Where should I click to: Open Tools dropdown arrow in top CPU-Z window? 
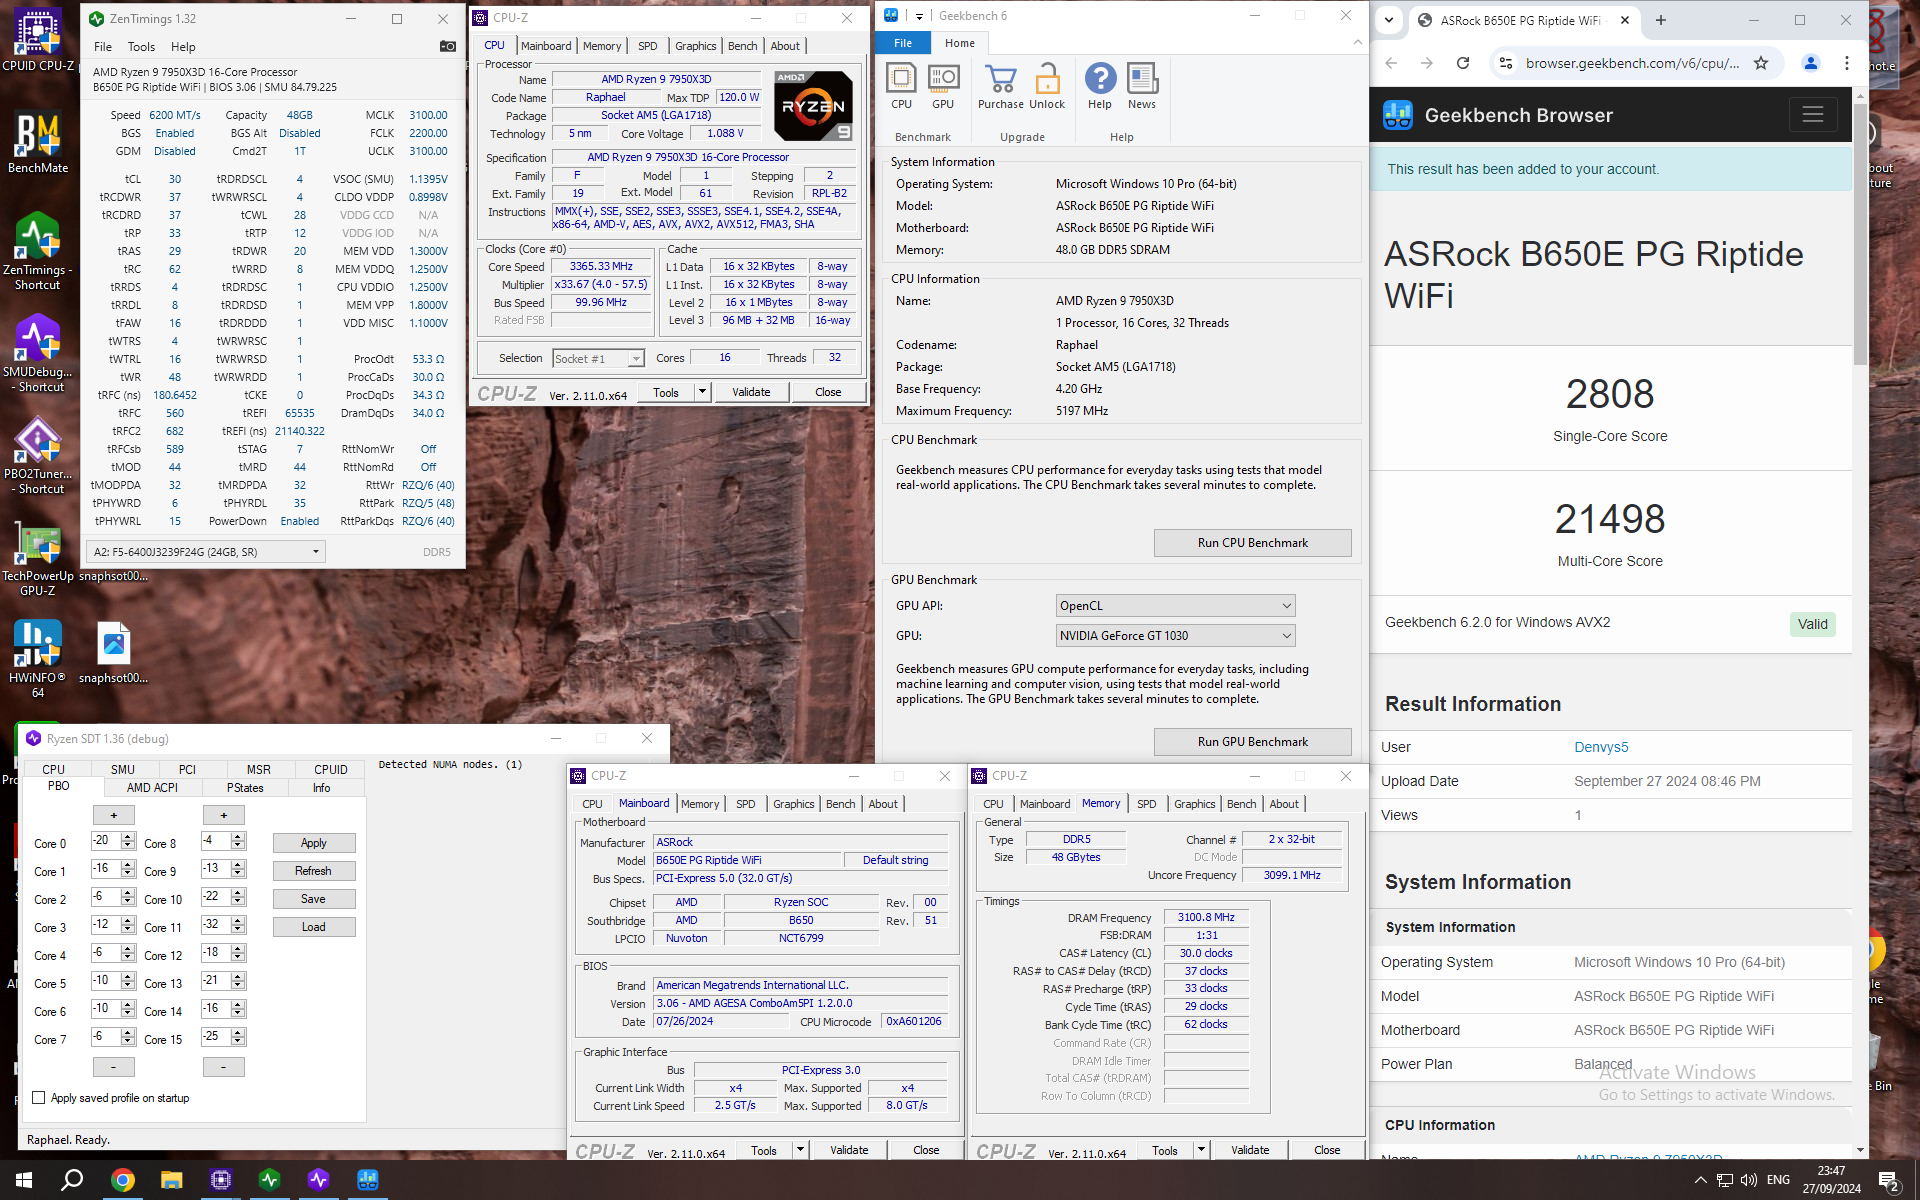point(702,392)
